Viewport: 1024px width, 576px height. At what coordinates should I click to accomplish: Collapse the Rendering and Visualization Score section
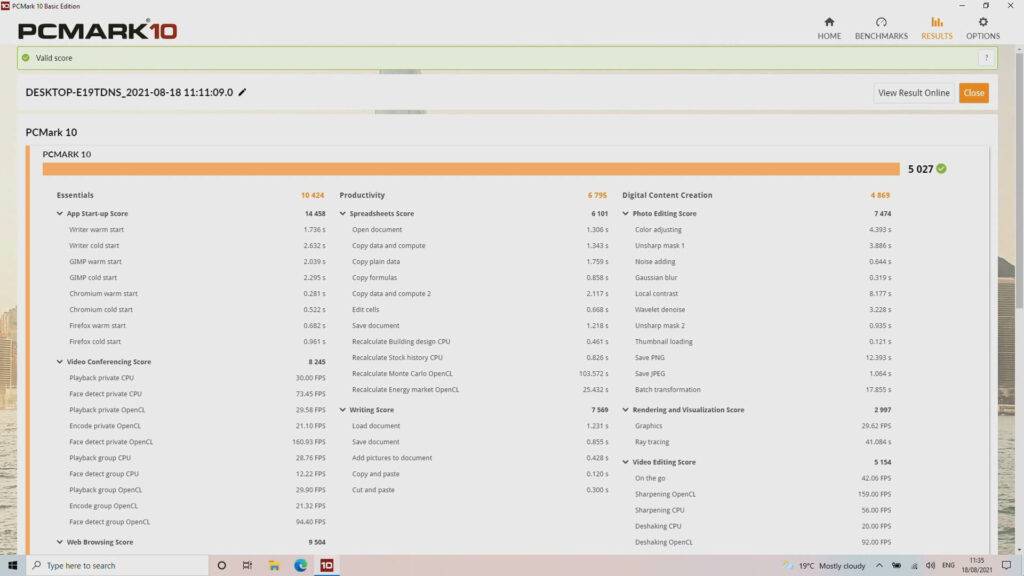(x=625, y=410)
